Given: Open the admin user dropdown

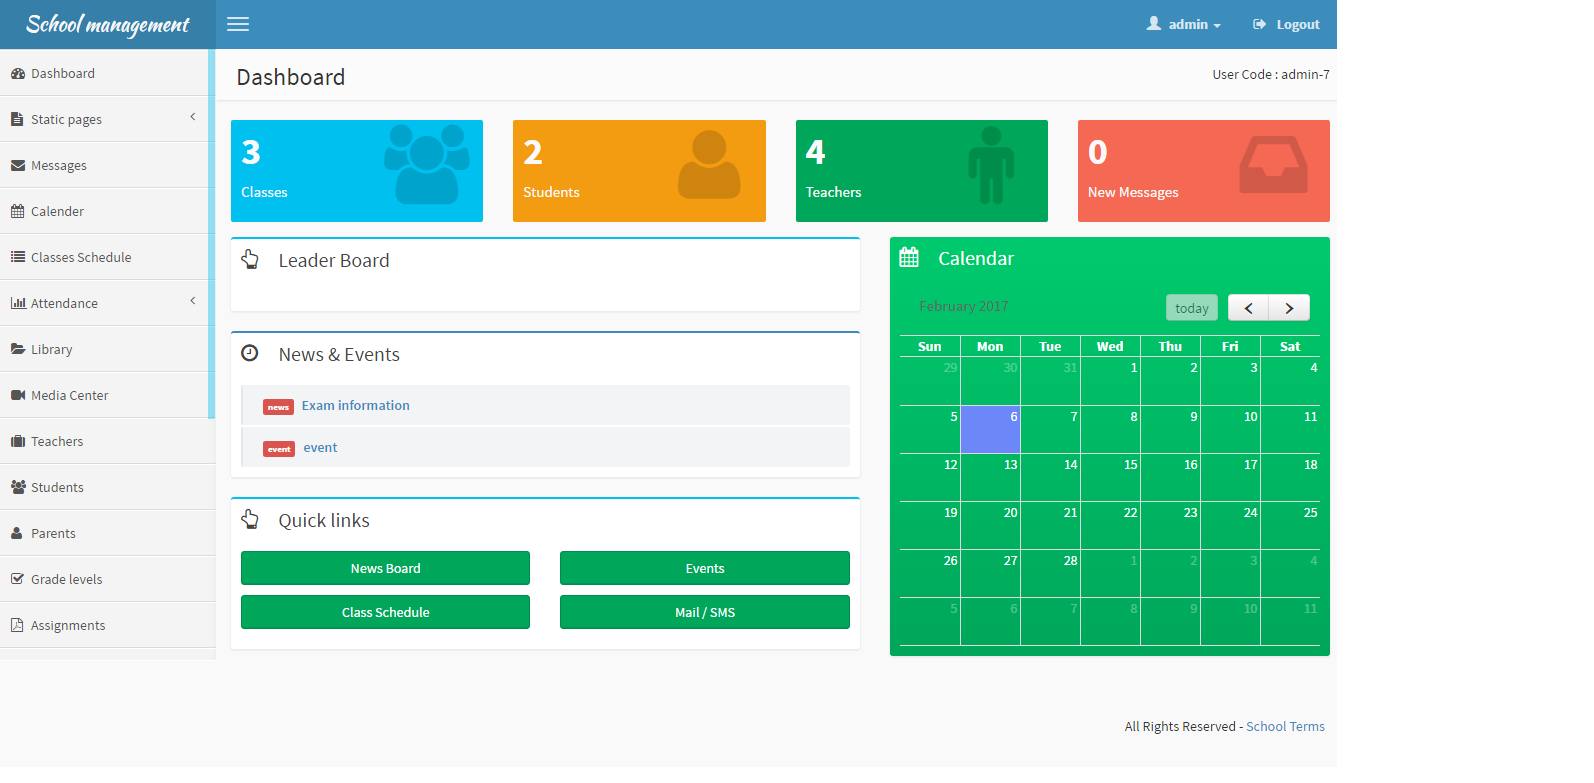Looking at the screenshot, I should click(x=1184, y=24).
